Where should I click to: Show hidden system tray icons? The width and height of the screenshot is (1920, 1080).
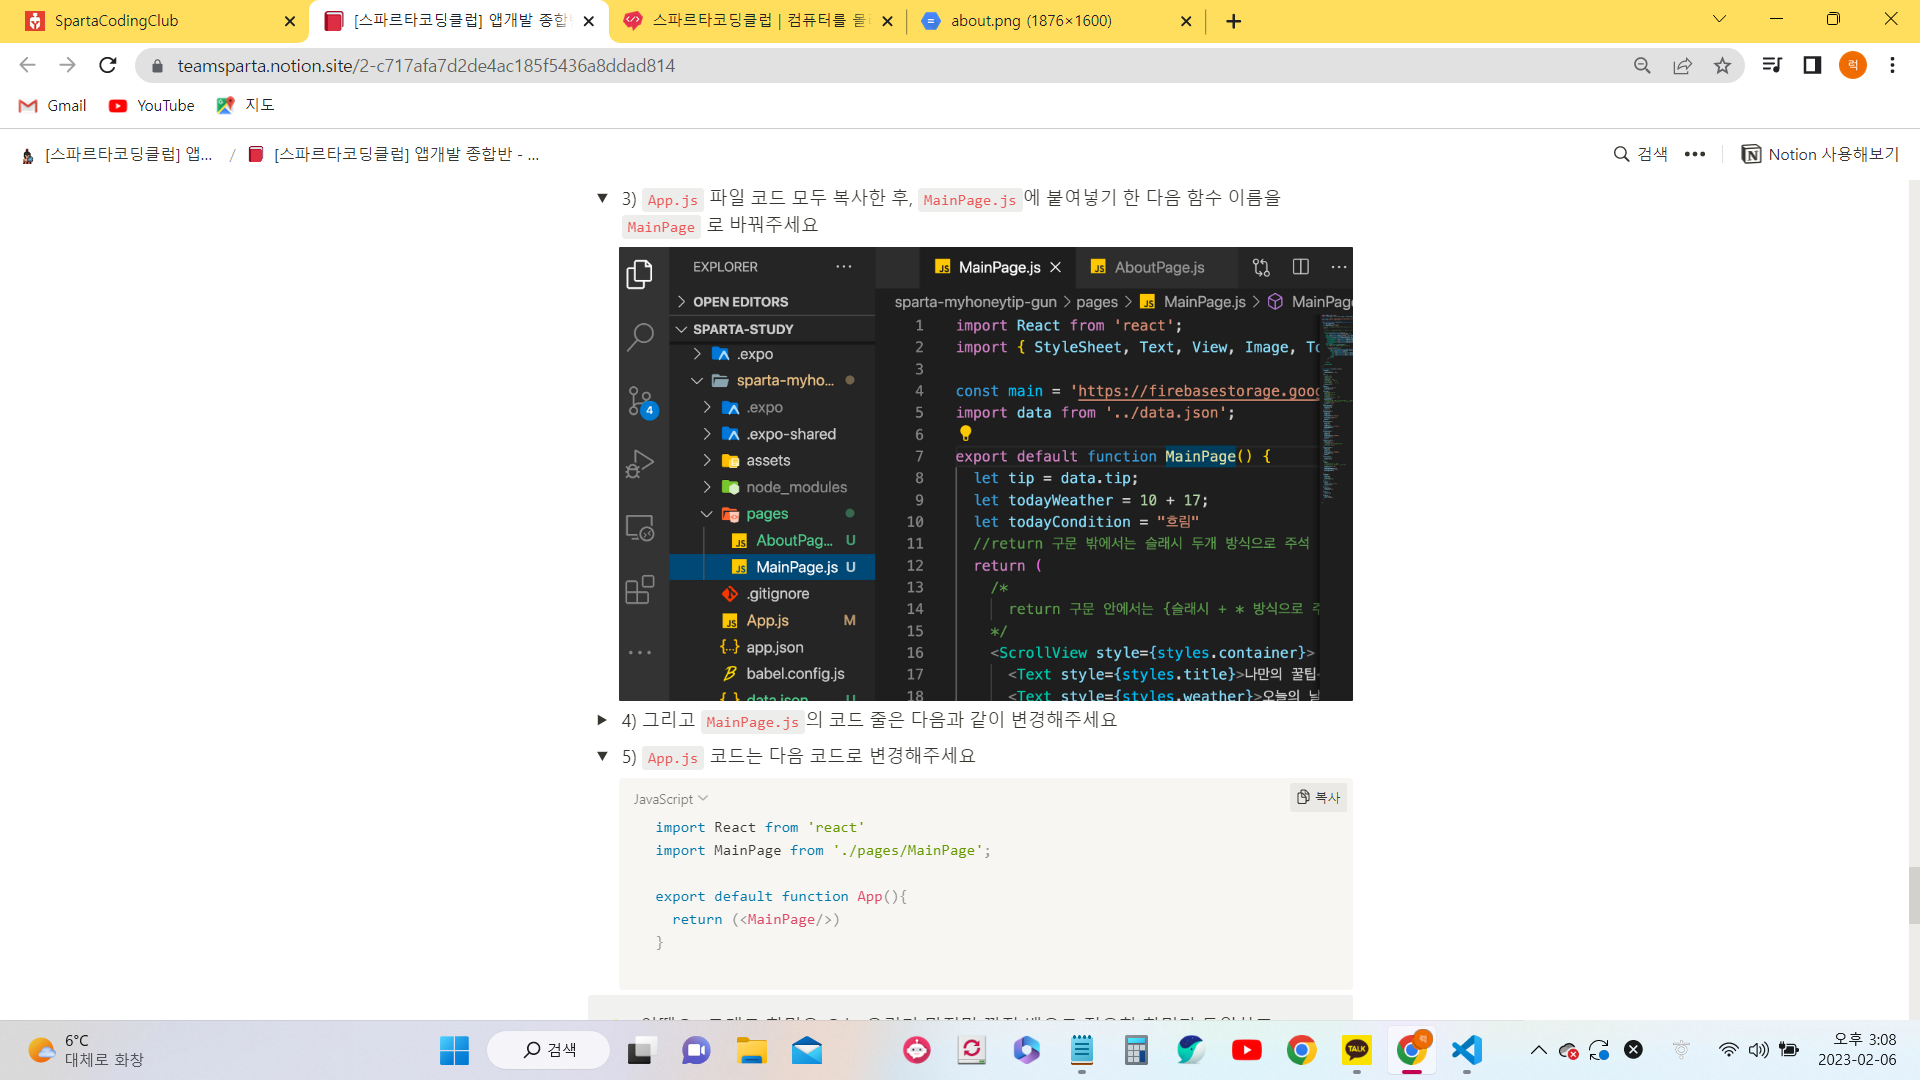(x=1538, y=1050)
